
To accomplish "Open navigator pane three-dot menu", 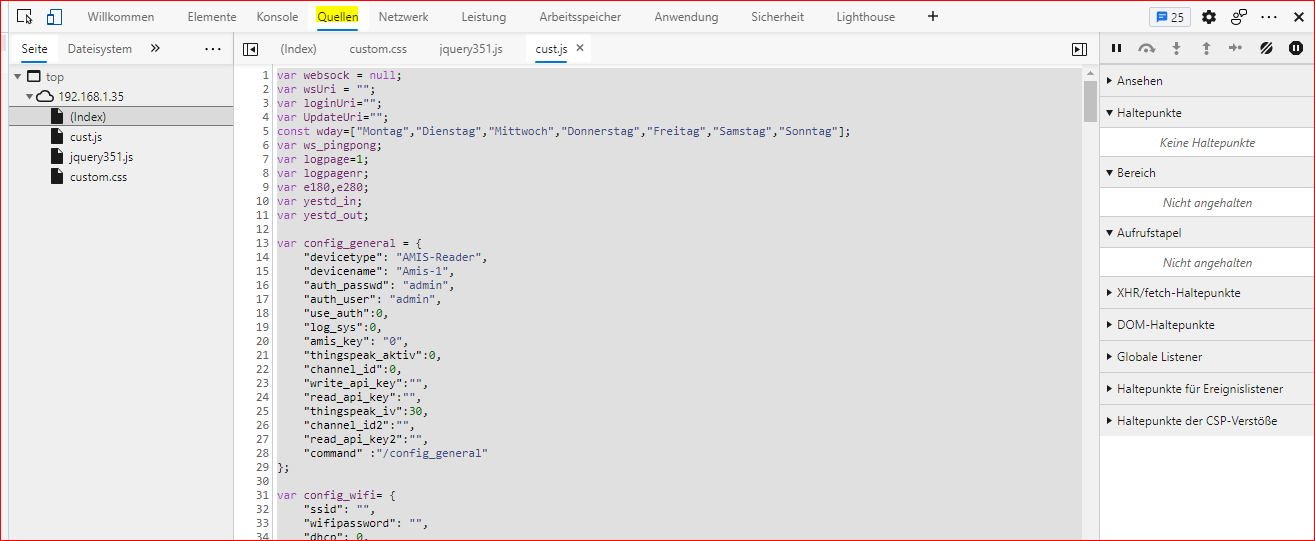I will 213,48.
